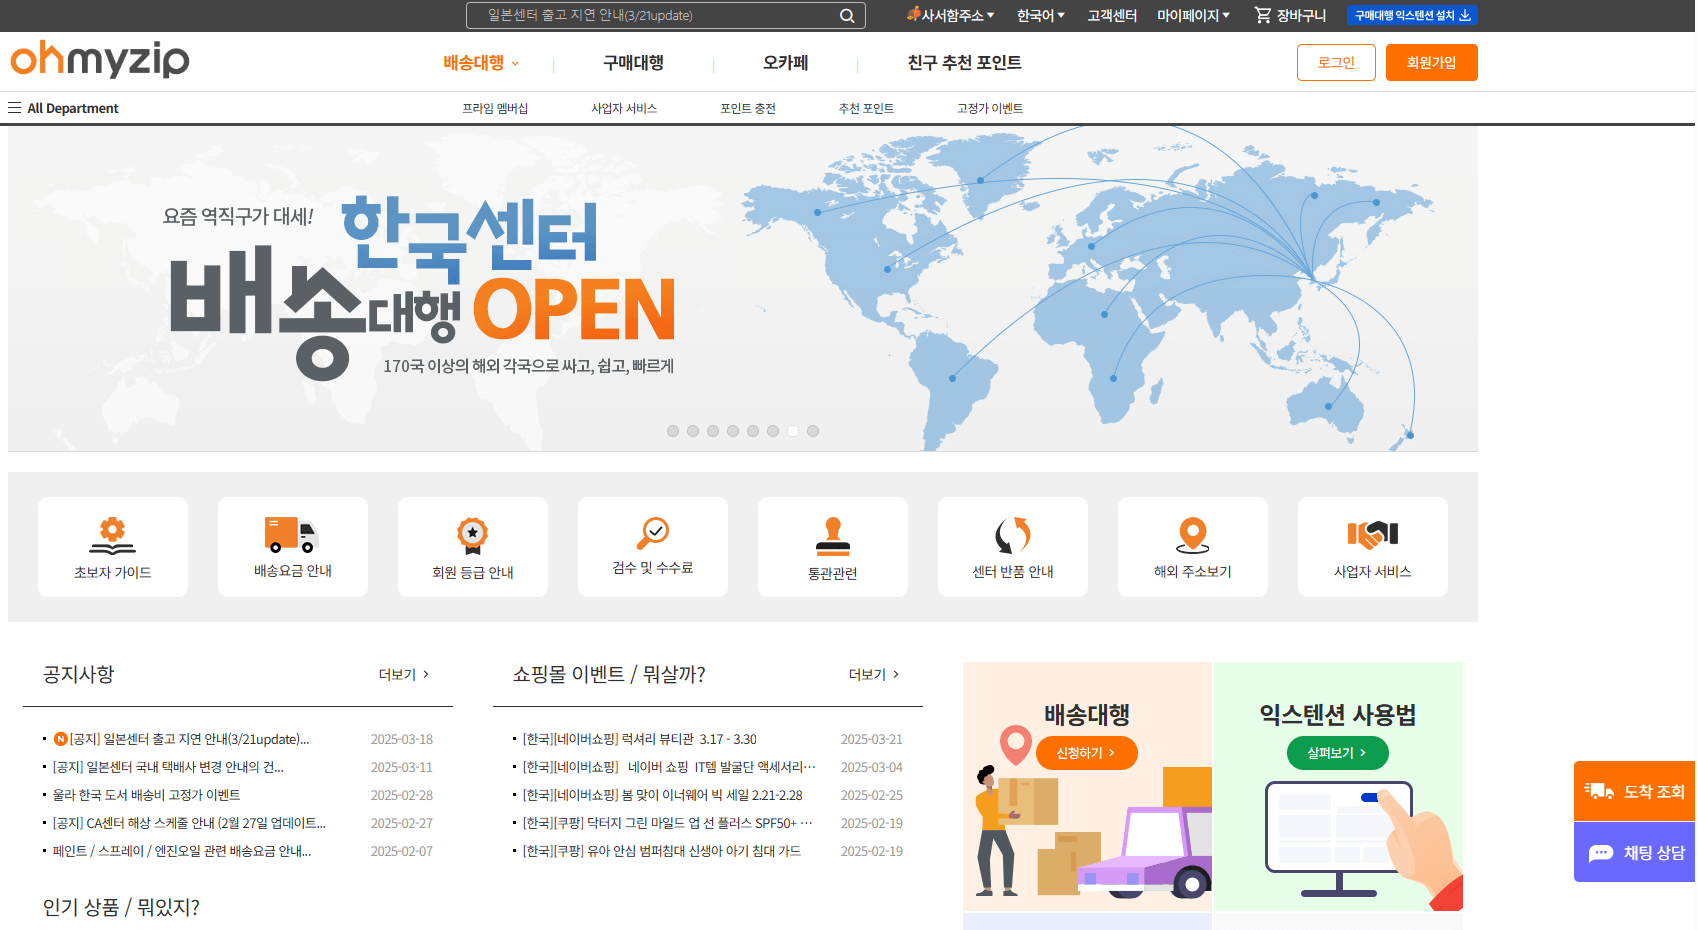Click the 회원가입 signup button
Screen dimensions: 1698x930
click(1431, 62)
